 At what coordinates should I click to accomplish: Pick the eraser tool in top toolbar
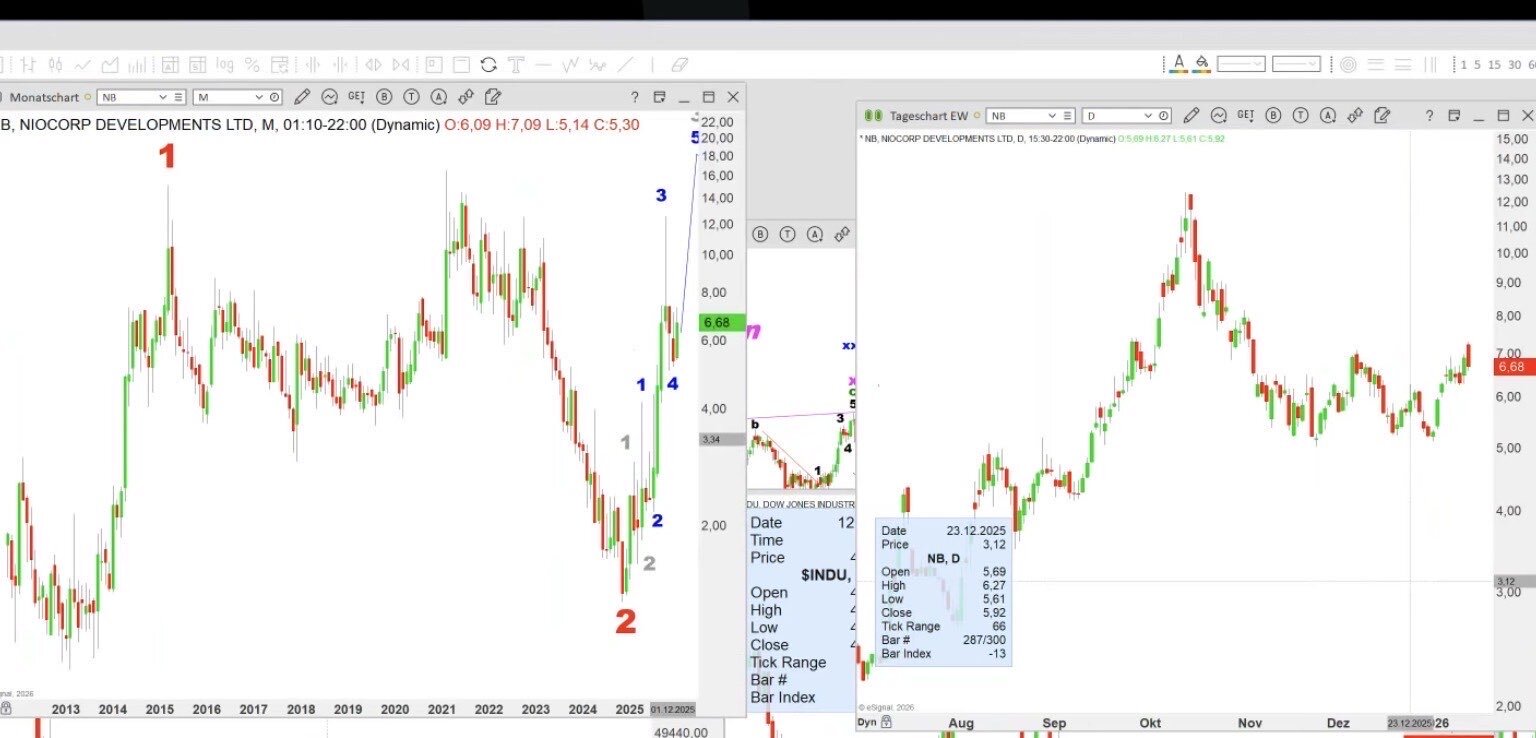point(680,65)
